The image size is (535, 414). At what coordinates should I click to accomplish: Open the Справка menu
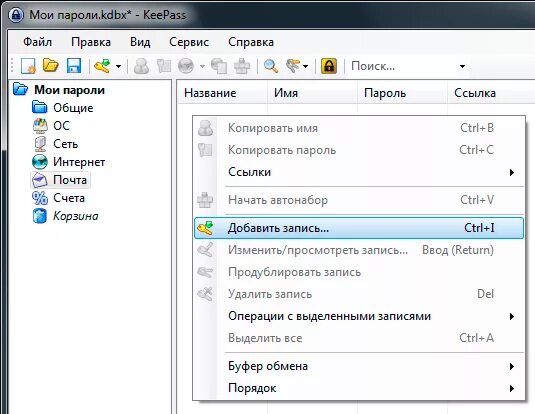click(251, 42)
